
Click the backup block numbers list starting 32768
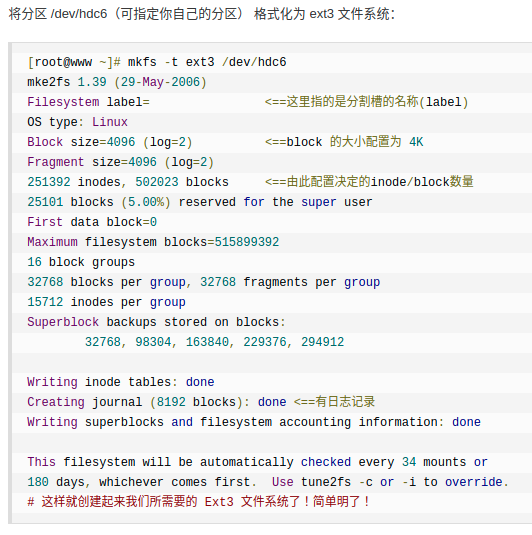point(215,342)
